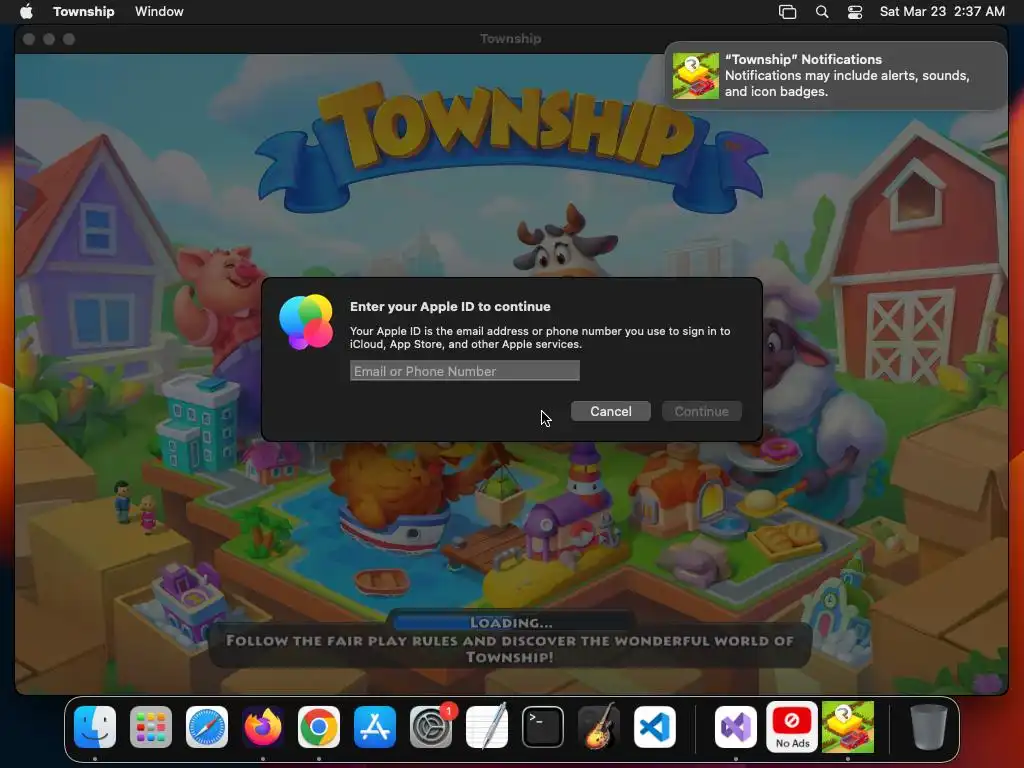This screenshot has height=768, width=1024.
Task: Launch Firefox from the dock
Action: (263, 727)
